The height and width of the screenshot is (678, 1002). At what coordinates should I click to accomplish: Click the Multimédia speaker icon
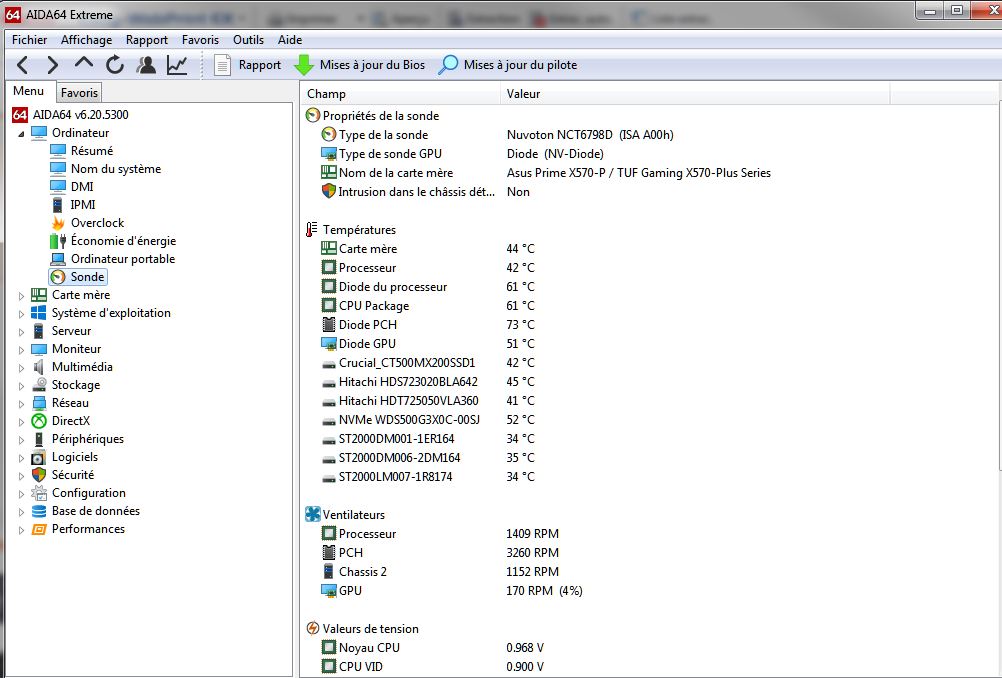pyautogui.click(x=39, y=367)
